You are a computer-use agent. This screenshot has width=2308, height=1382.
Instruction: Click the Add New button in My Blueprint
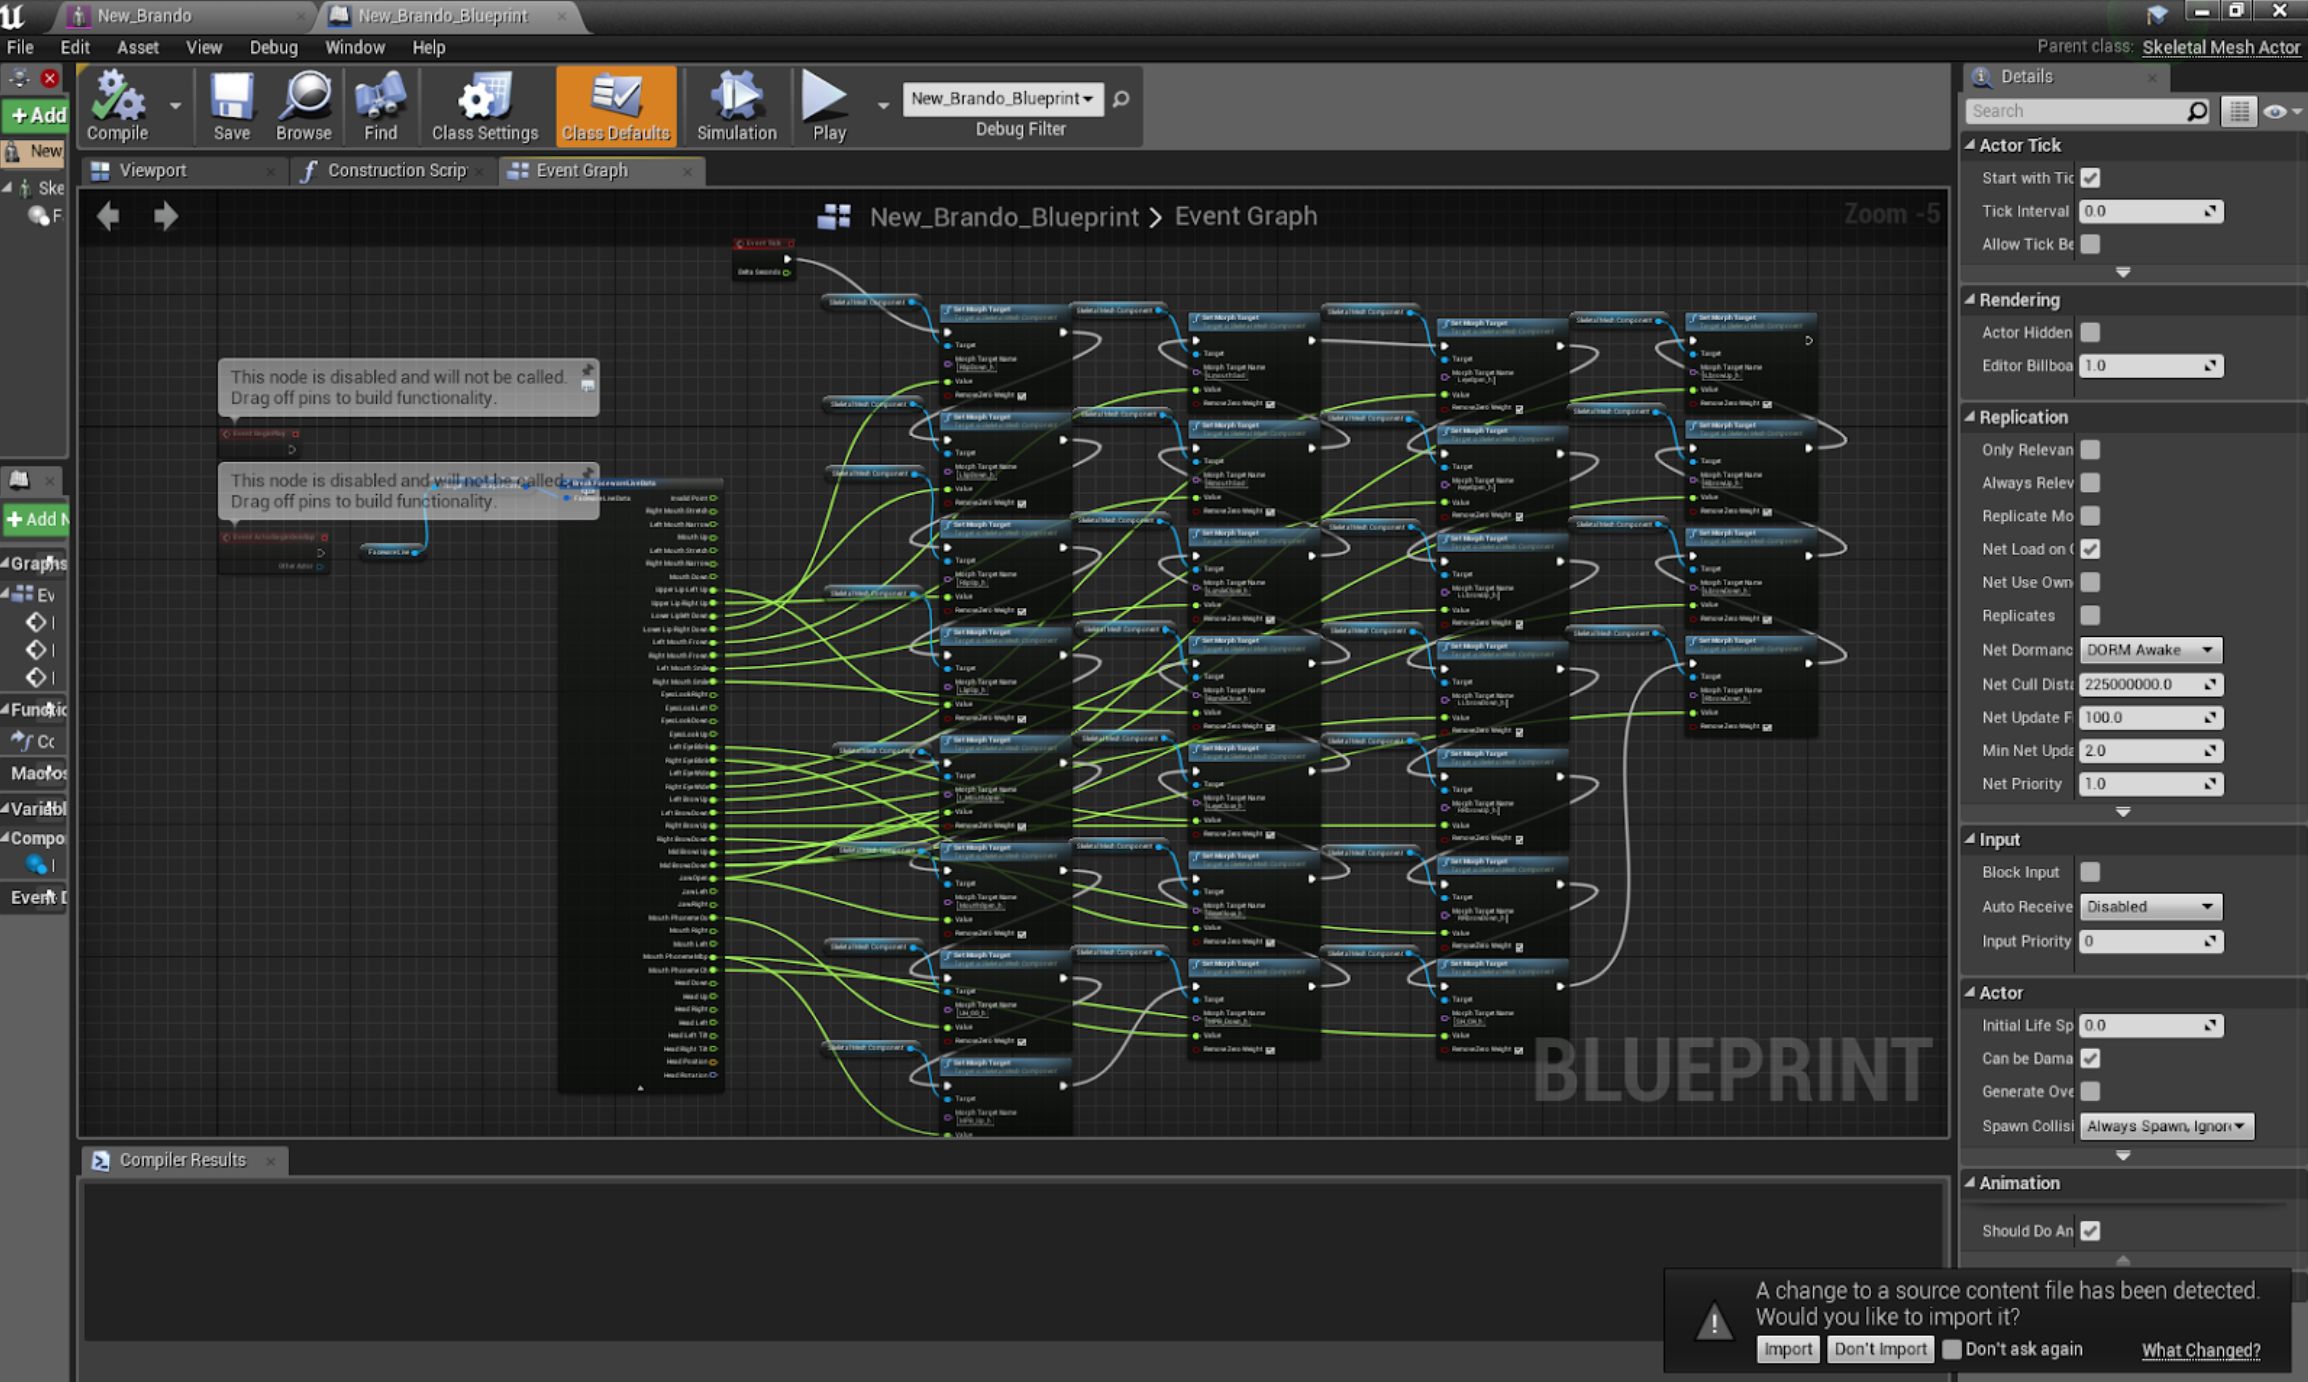point(36,519)
